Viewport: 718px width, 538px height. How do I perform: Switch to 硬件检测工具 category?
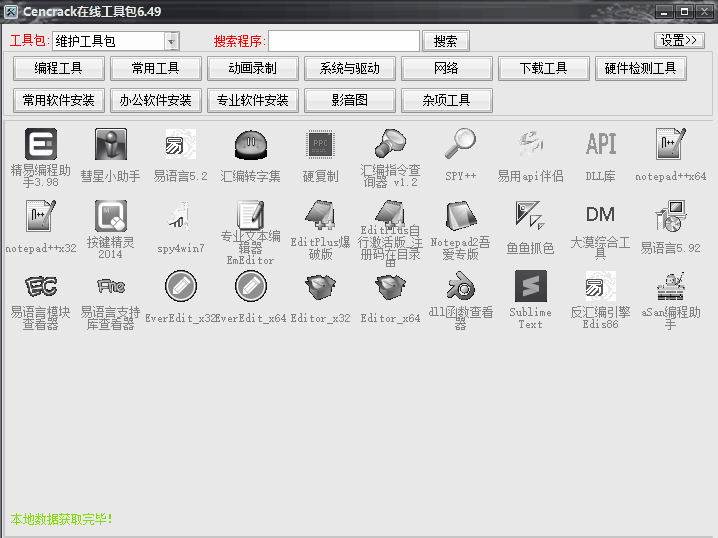(641, 68)
